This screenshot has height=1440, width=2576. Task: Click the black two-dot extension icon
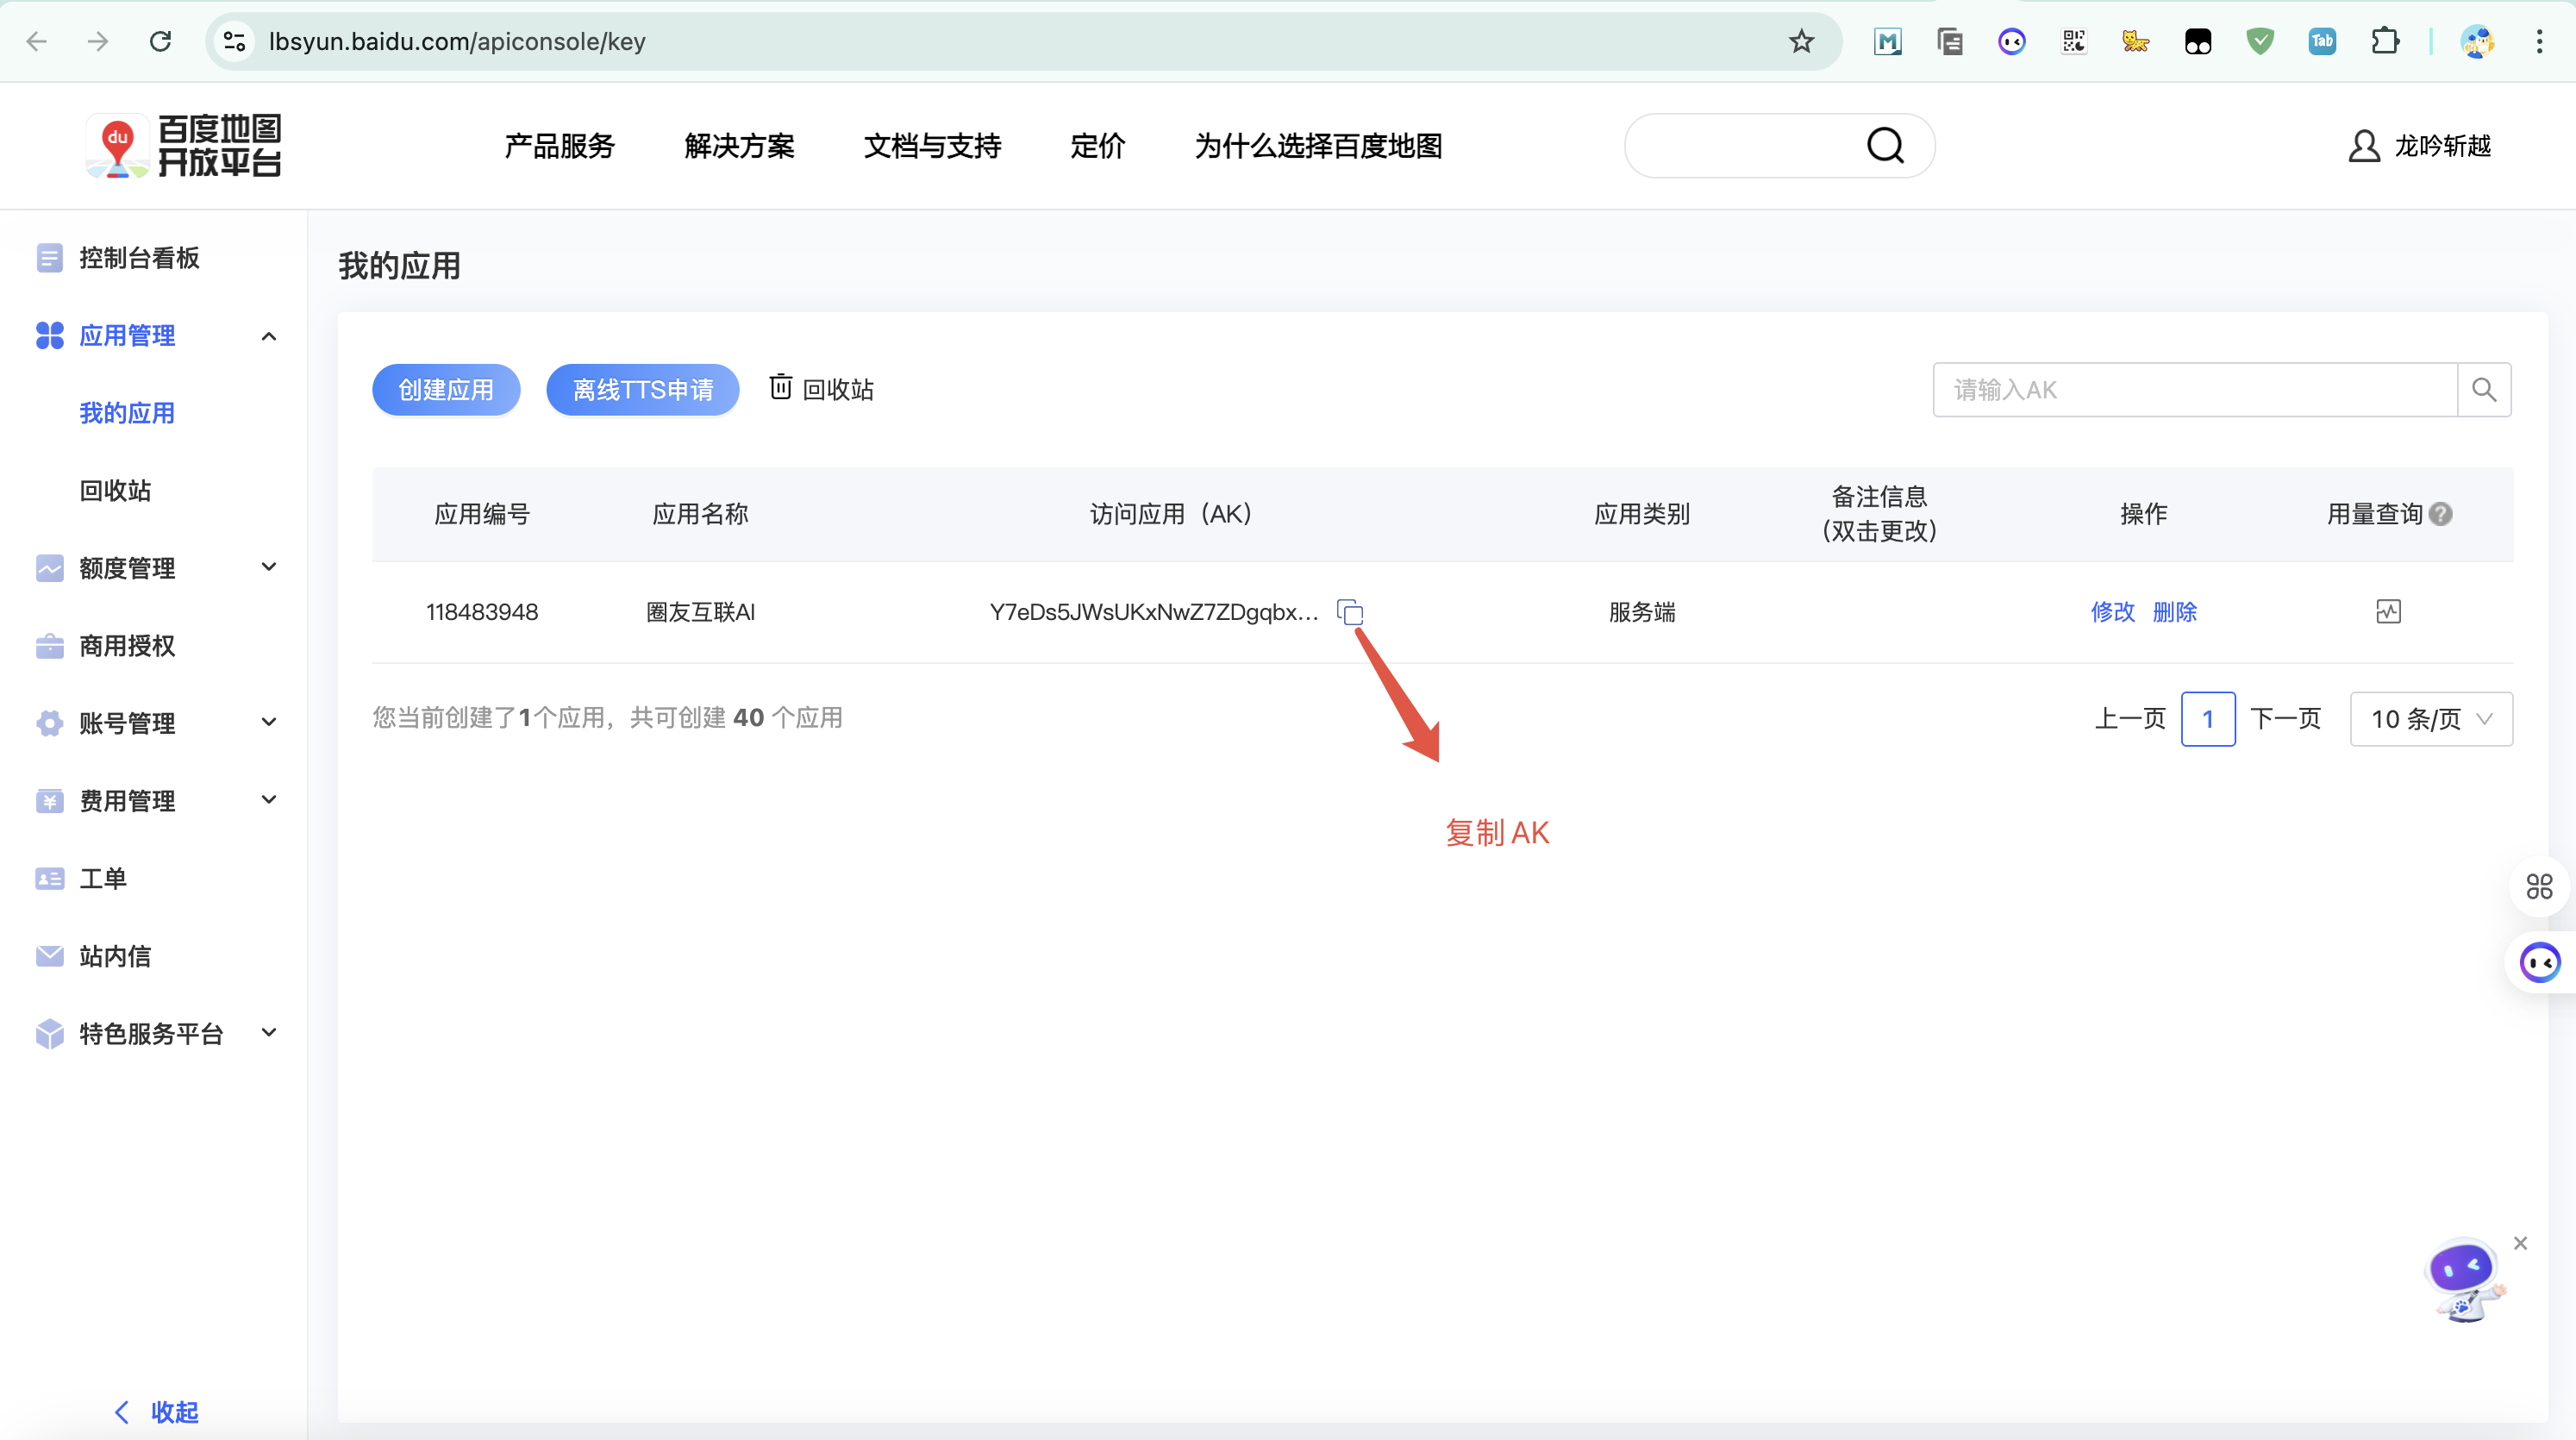click(2198, 41)
